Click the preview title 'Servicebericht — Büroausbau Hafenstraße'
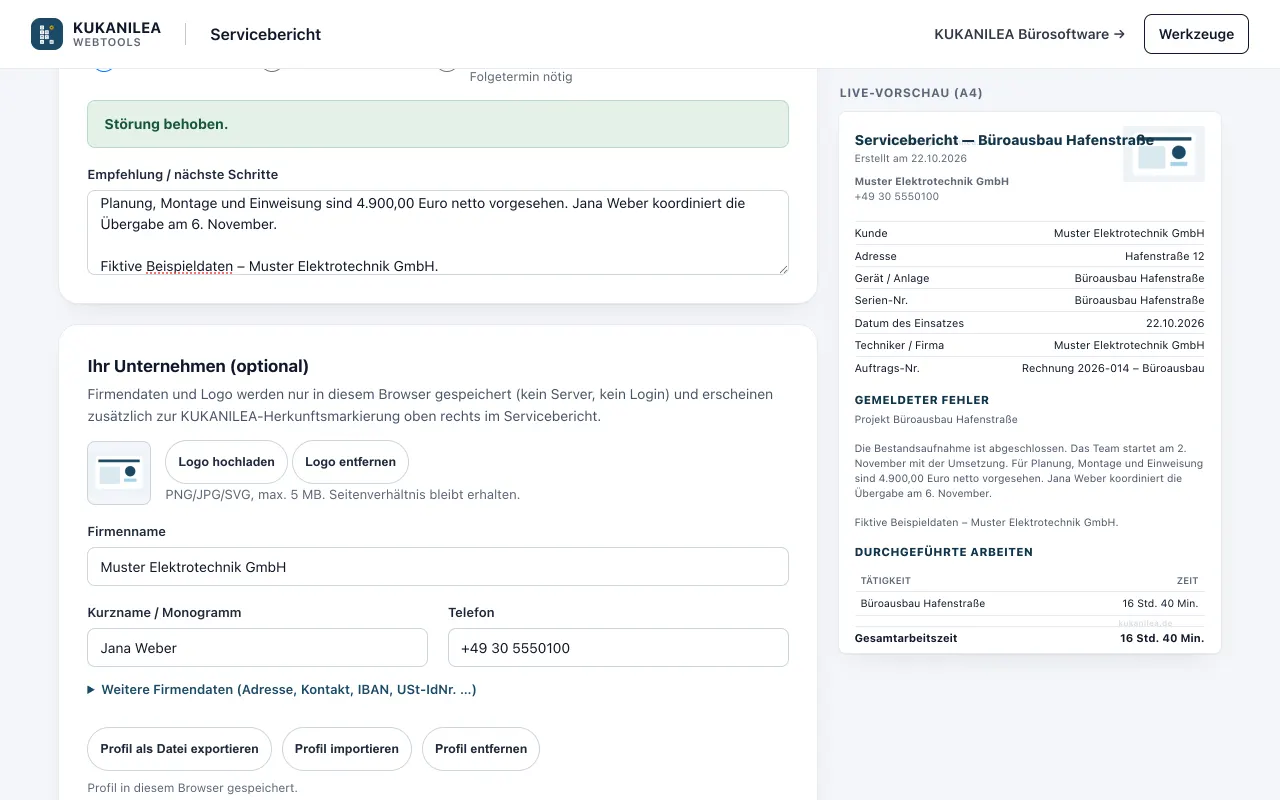Viewport: 1280px width, 800px height. (1004, 141)
